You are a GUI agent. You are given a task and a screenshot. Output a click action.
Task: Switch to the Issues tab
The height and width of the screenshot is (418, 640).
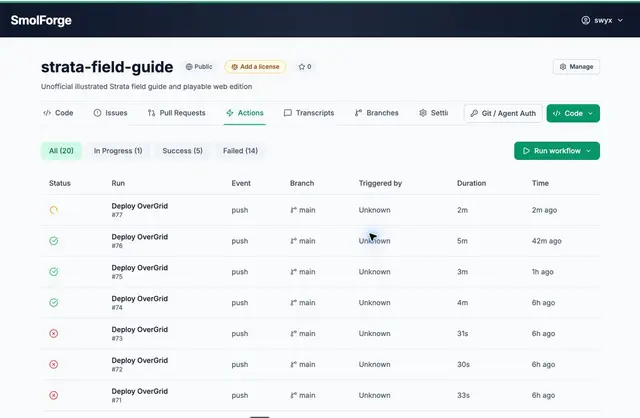[110, 113]
